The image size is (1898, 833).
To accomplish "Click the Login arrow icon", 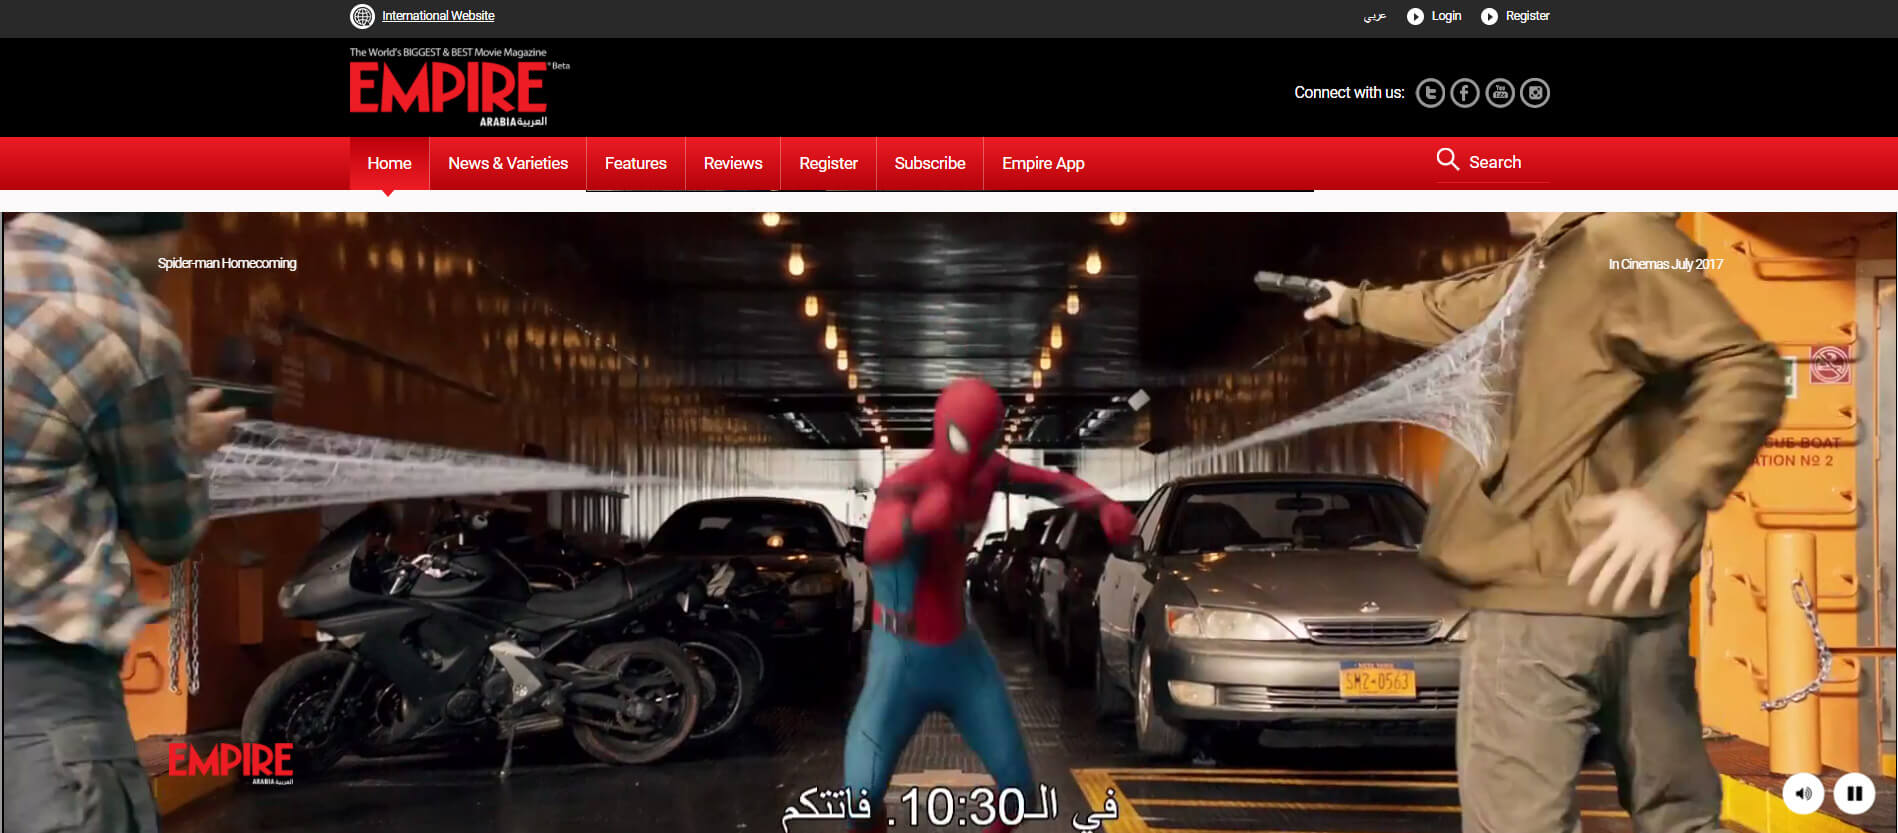I will pyautogui.click(x=1415, y=16).
